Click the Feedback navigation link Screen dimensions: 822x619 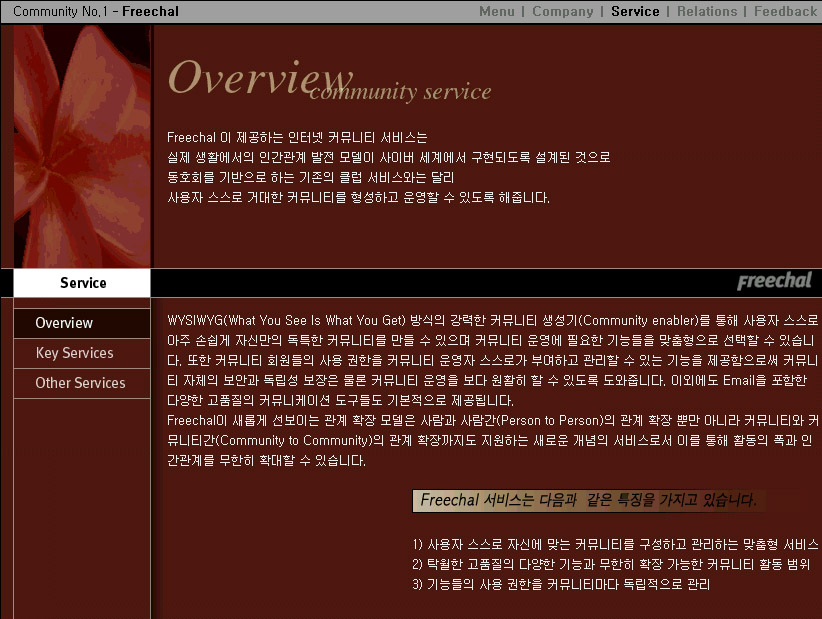coord(785,12)
